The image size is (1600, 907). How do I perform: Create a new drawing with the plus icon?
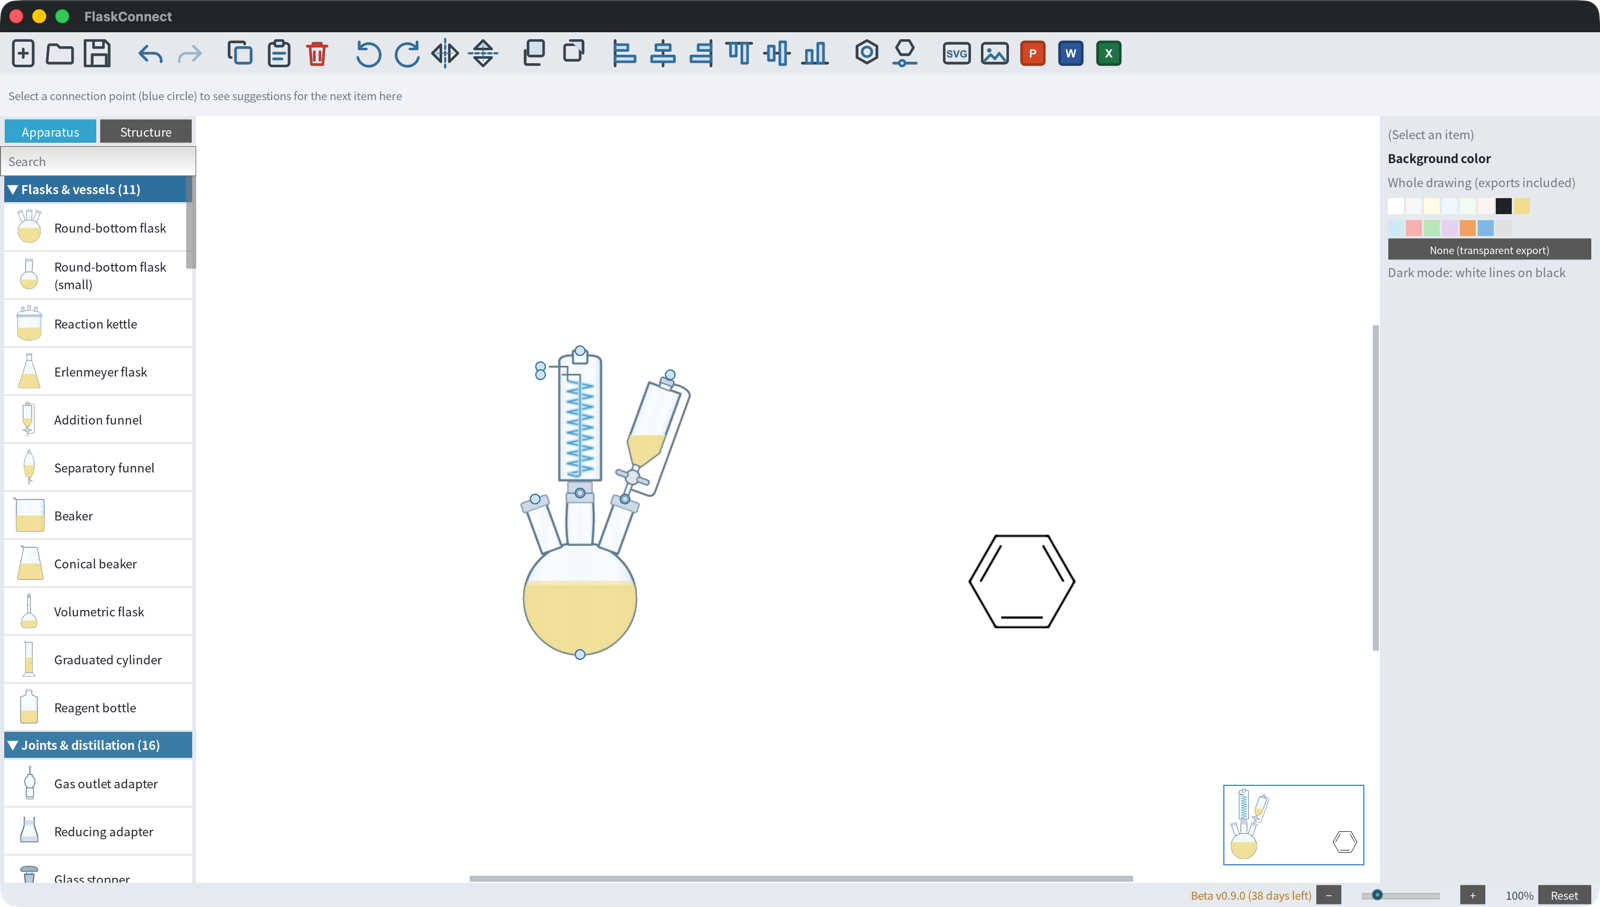[x=23, y=53]
